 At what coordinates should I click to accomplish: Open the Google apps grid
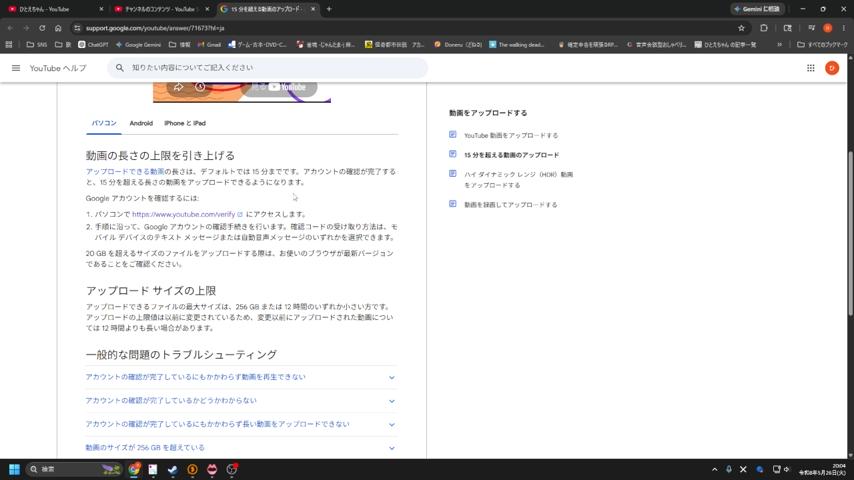point(810,68)
